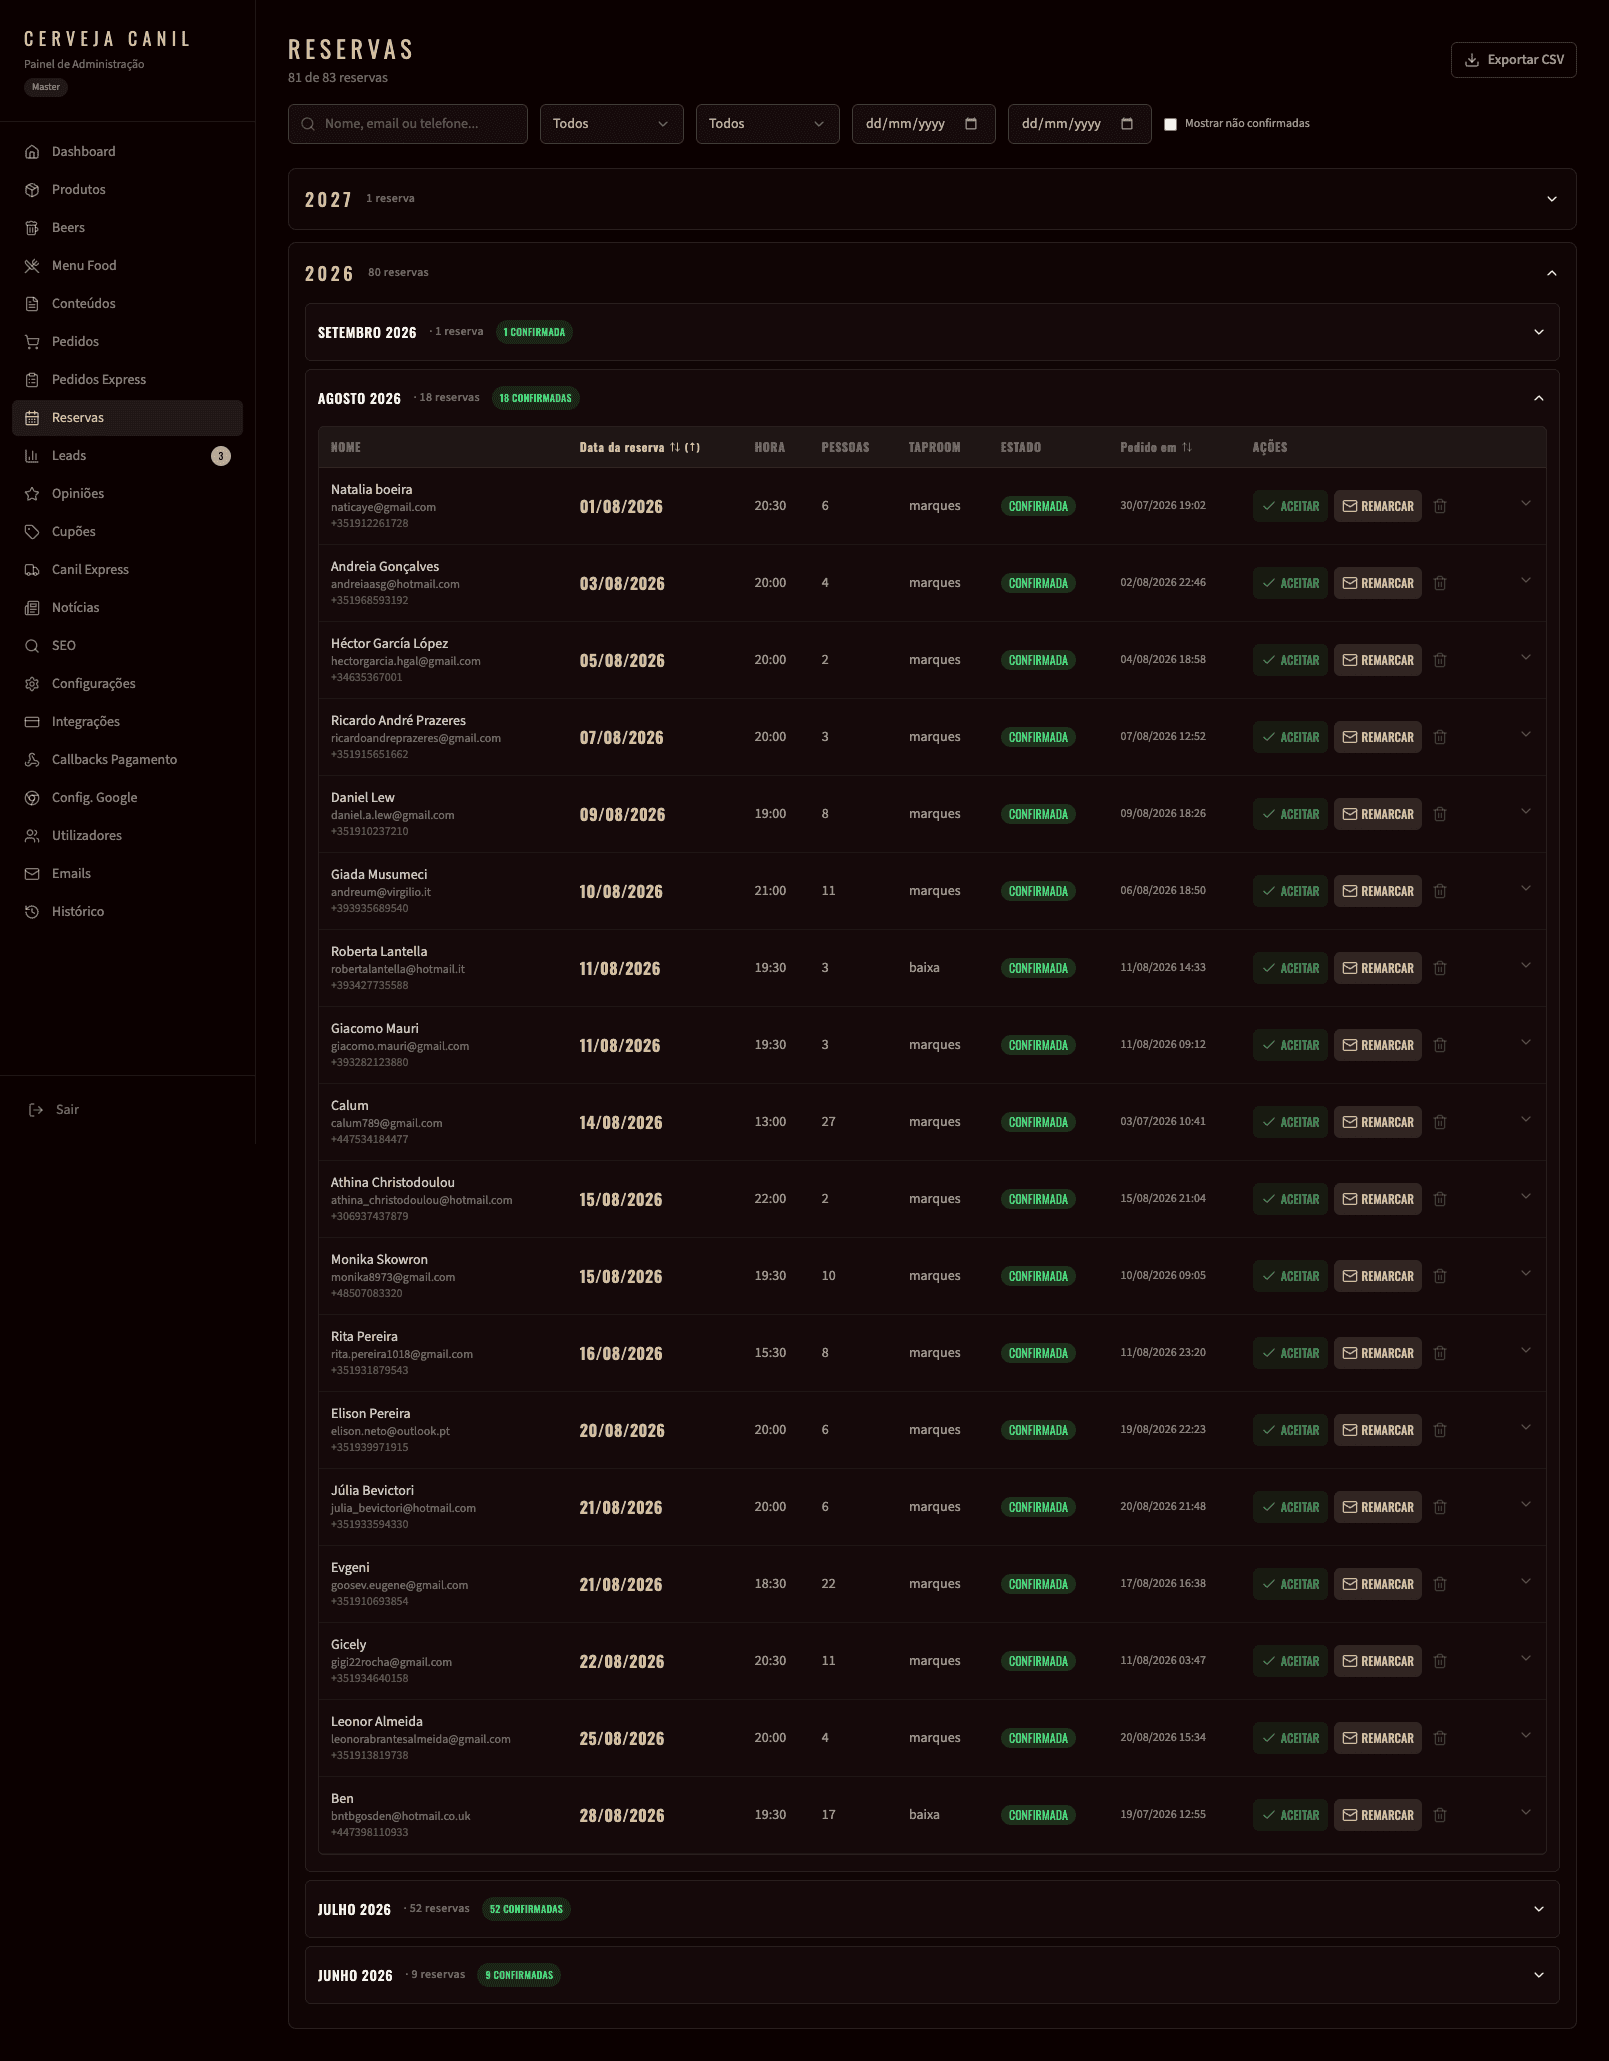This screenshot has height=2061, width=1609.
Task: Click date 14/08/2026 in Calum row
Action: click(x=621, y=1122)
